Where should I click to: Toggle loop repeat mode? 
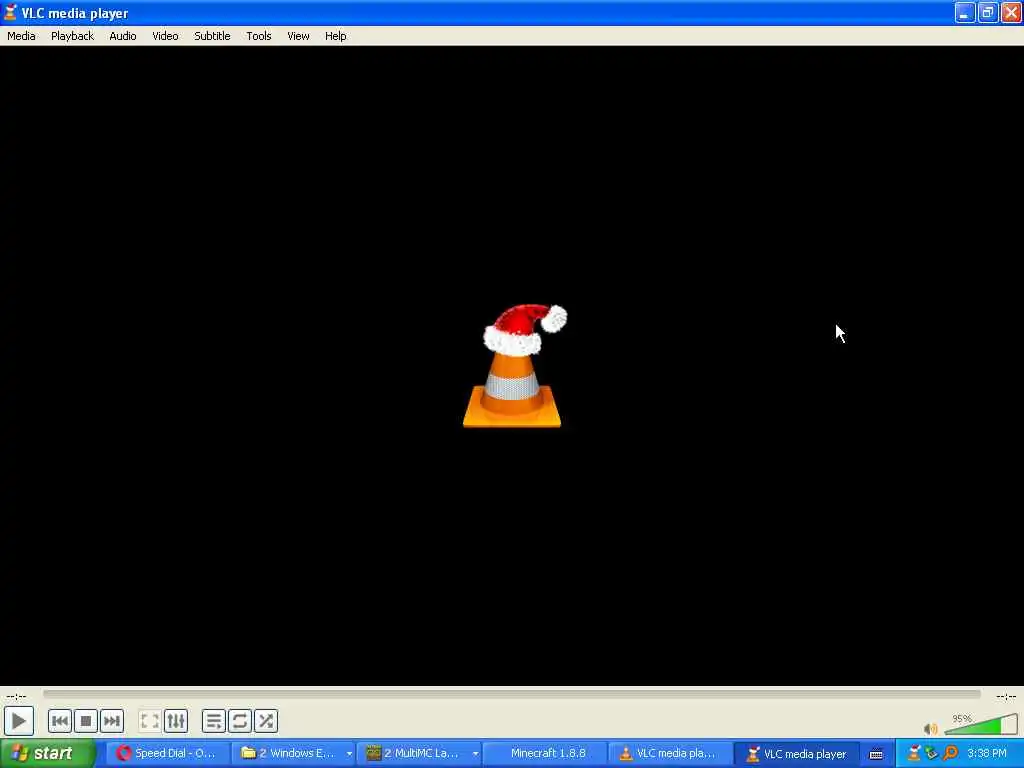[240, 721]
